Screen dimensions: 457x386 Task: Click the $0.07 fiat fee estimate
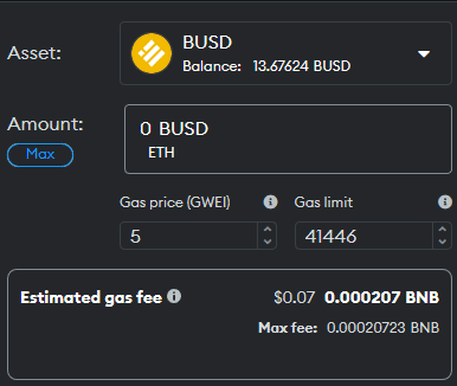[294, 297]
